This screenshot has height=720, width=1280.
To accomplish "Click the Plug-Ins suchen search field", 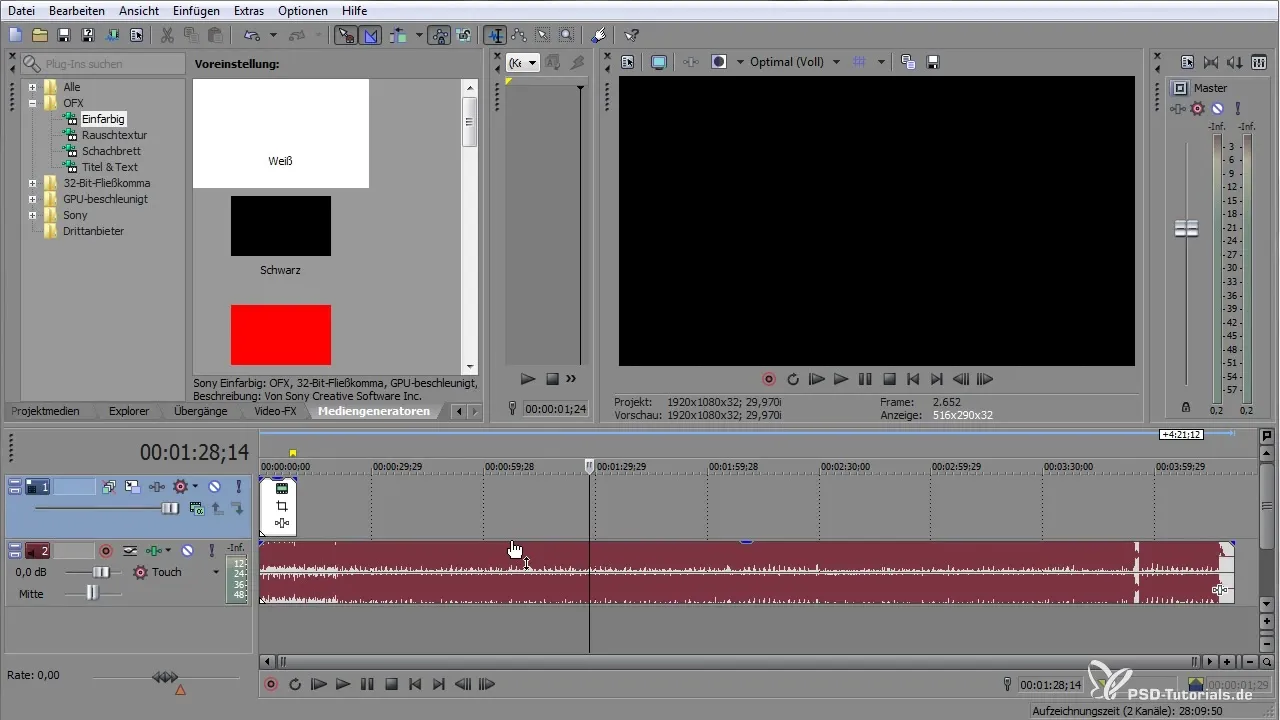I will pos(104,64).
